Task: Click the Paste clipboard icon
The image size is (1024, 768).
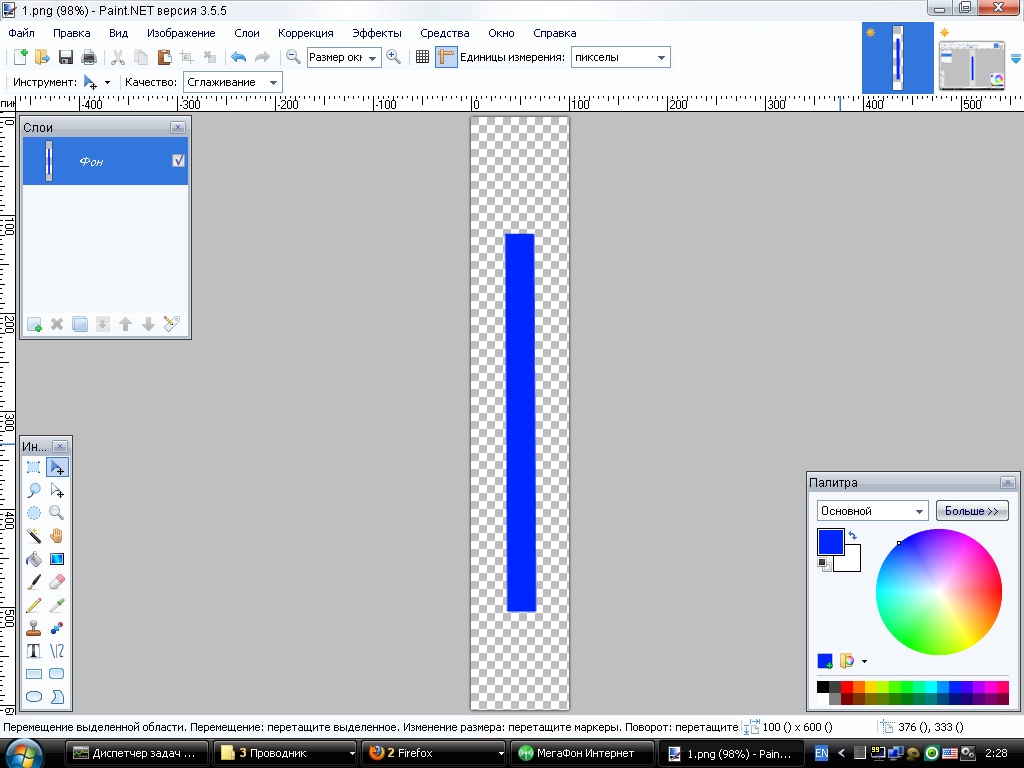Action: coord(165,57)
